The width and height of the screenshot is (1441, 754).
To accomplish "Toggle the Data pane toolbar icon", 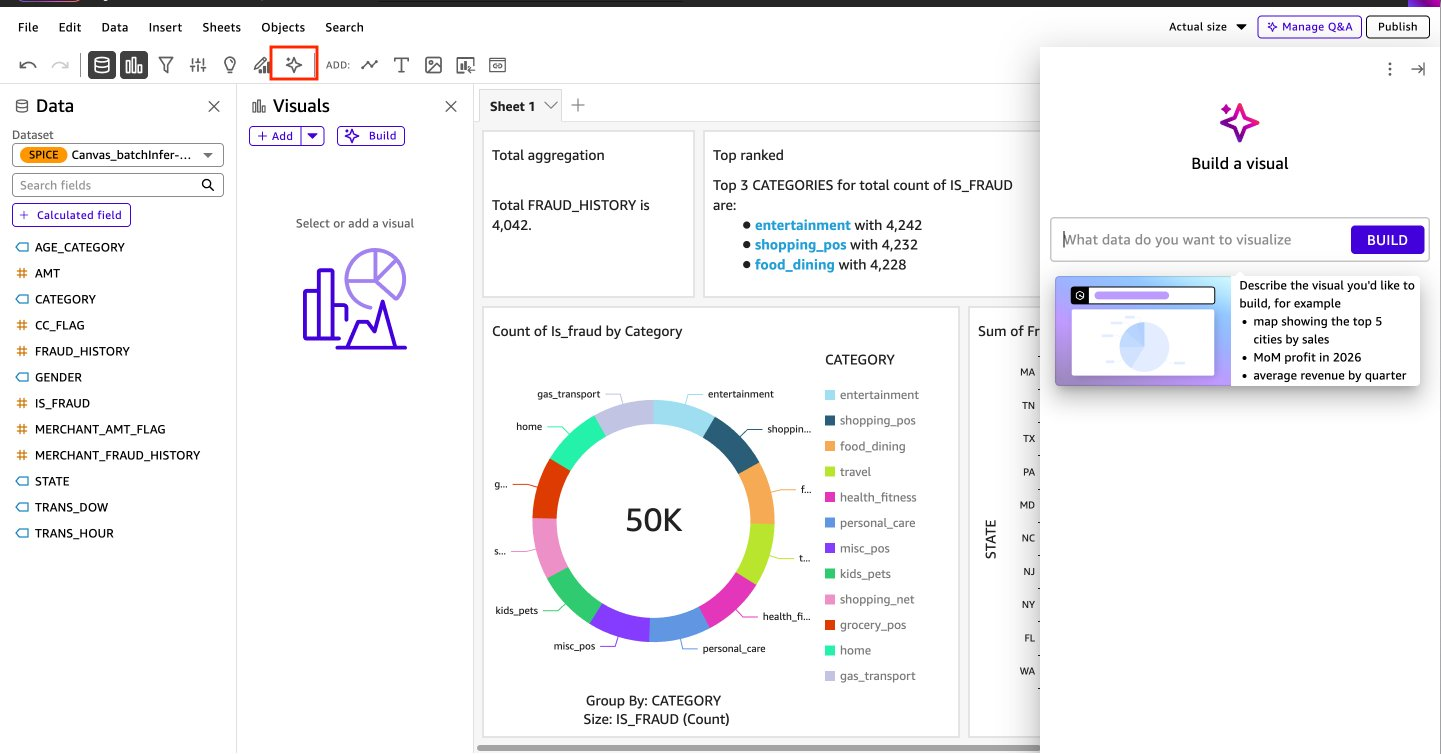I will [101, 65].
